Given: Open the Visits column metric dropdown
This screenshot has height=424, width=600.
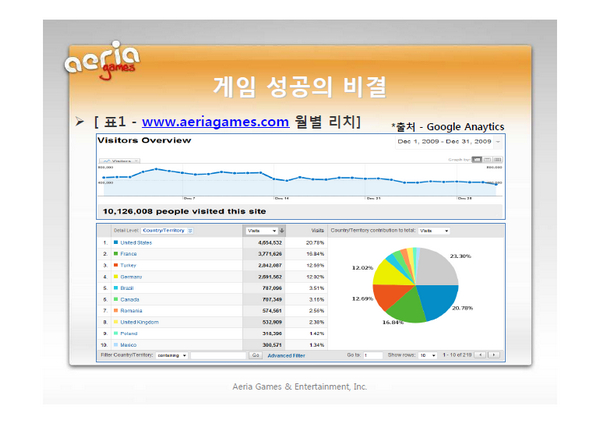Looking at the screenshot, I should click(262, 231).
